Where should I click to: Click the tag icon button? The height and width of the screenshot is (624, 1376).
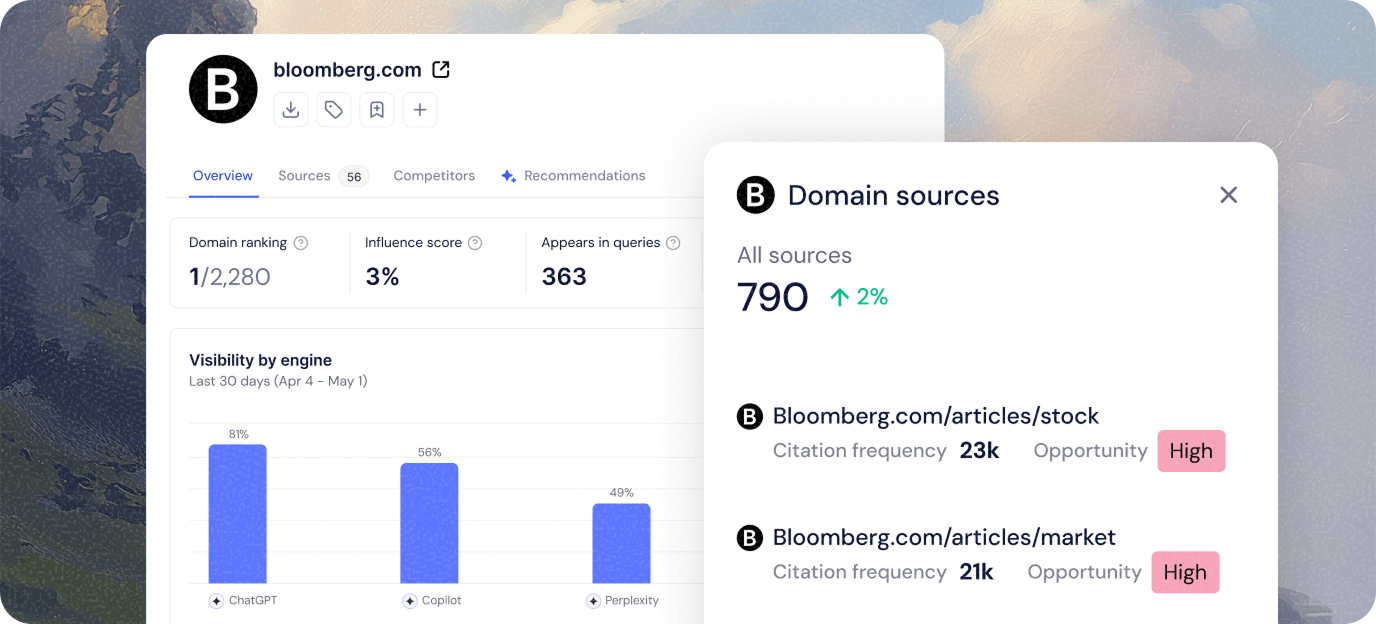[334, 110]
